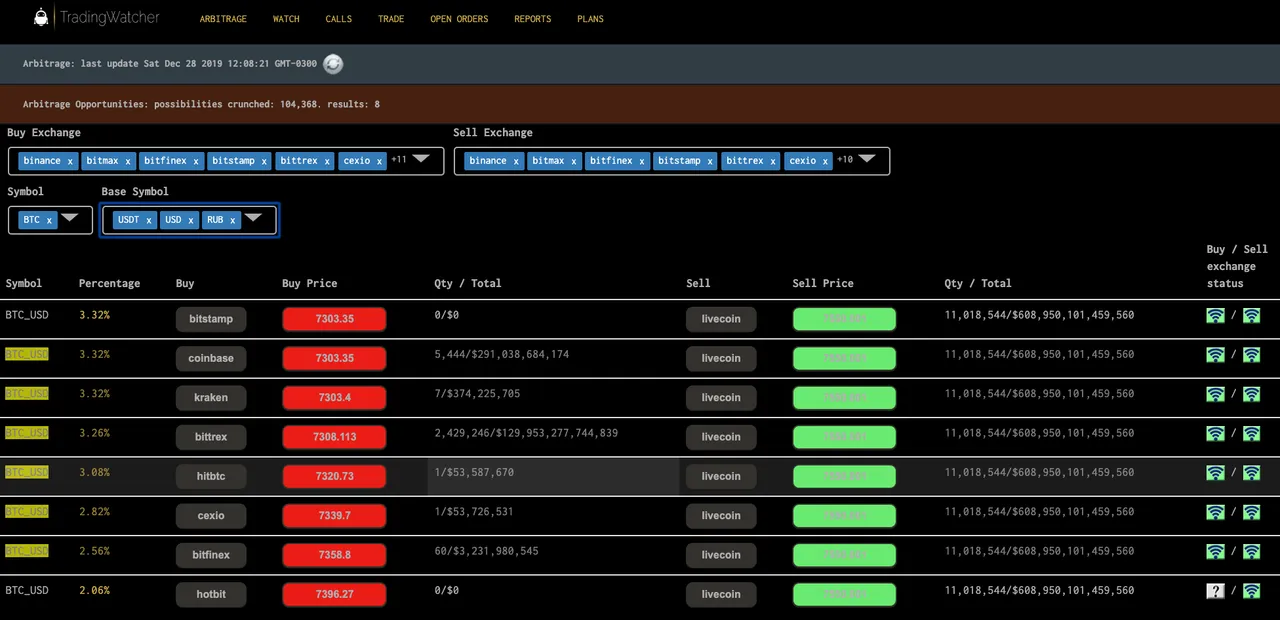Click the coinbase buy exchange button
Image resolution: width=1280 pixels, height=620 pixels.
(211, 358)
